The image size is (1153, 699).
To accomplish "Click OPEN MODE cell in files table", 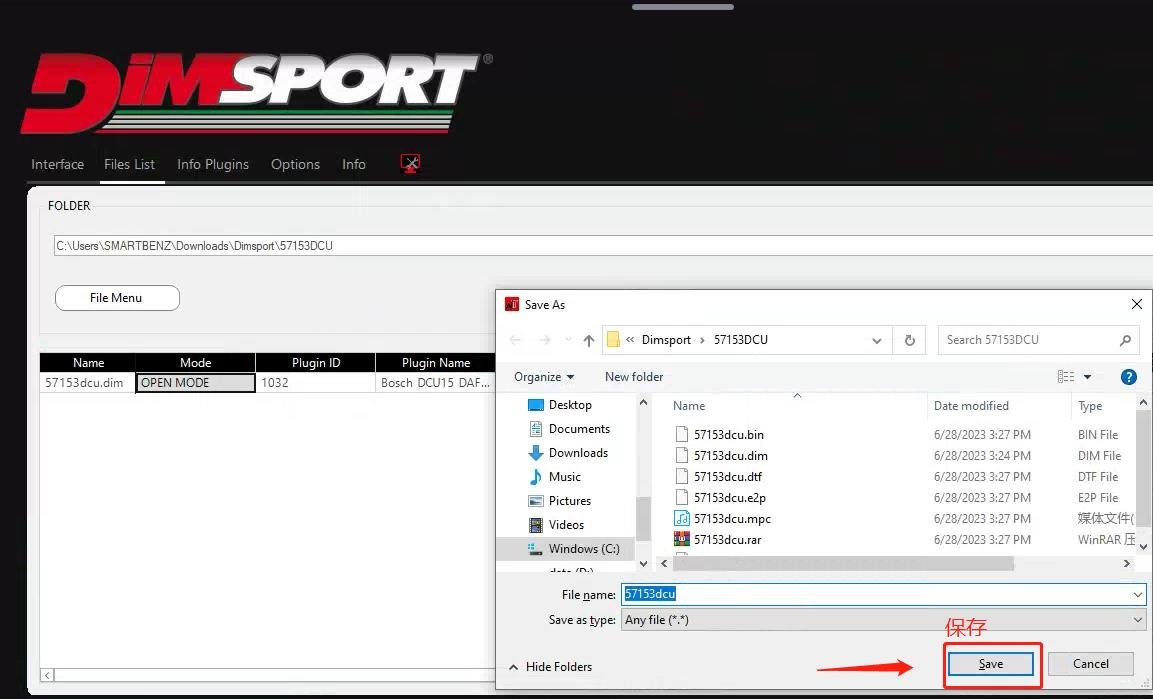I will pos(195,383).
